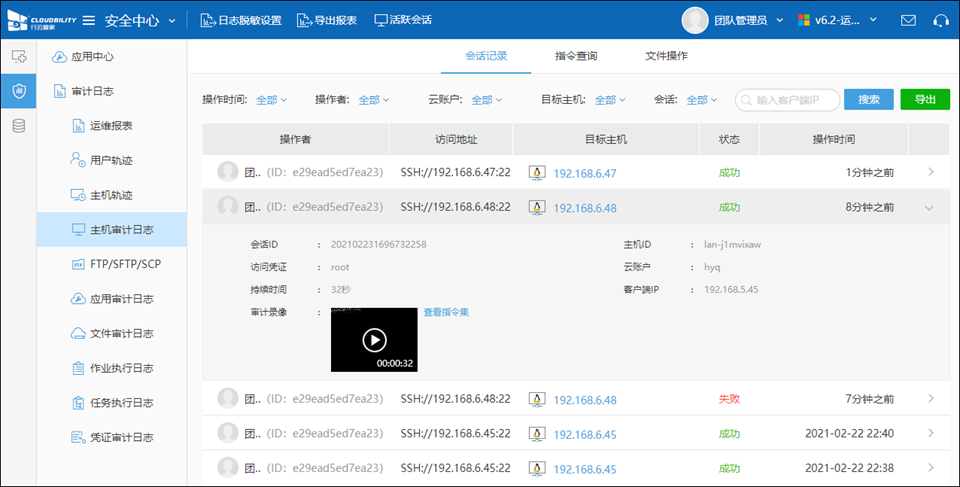
Task: Open the 查看指令集 link
Action: [x=446, y=312]
